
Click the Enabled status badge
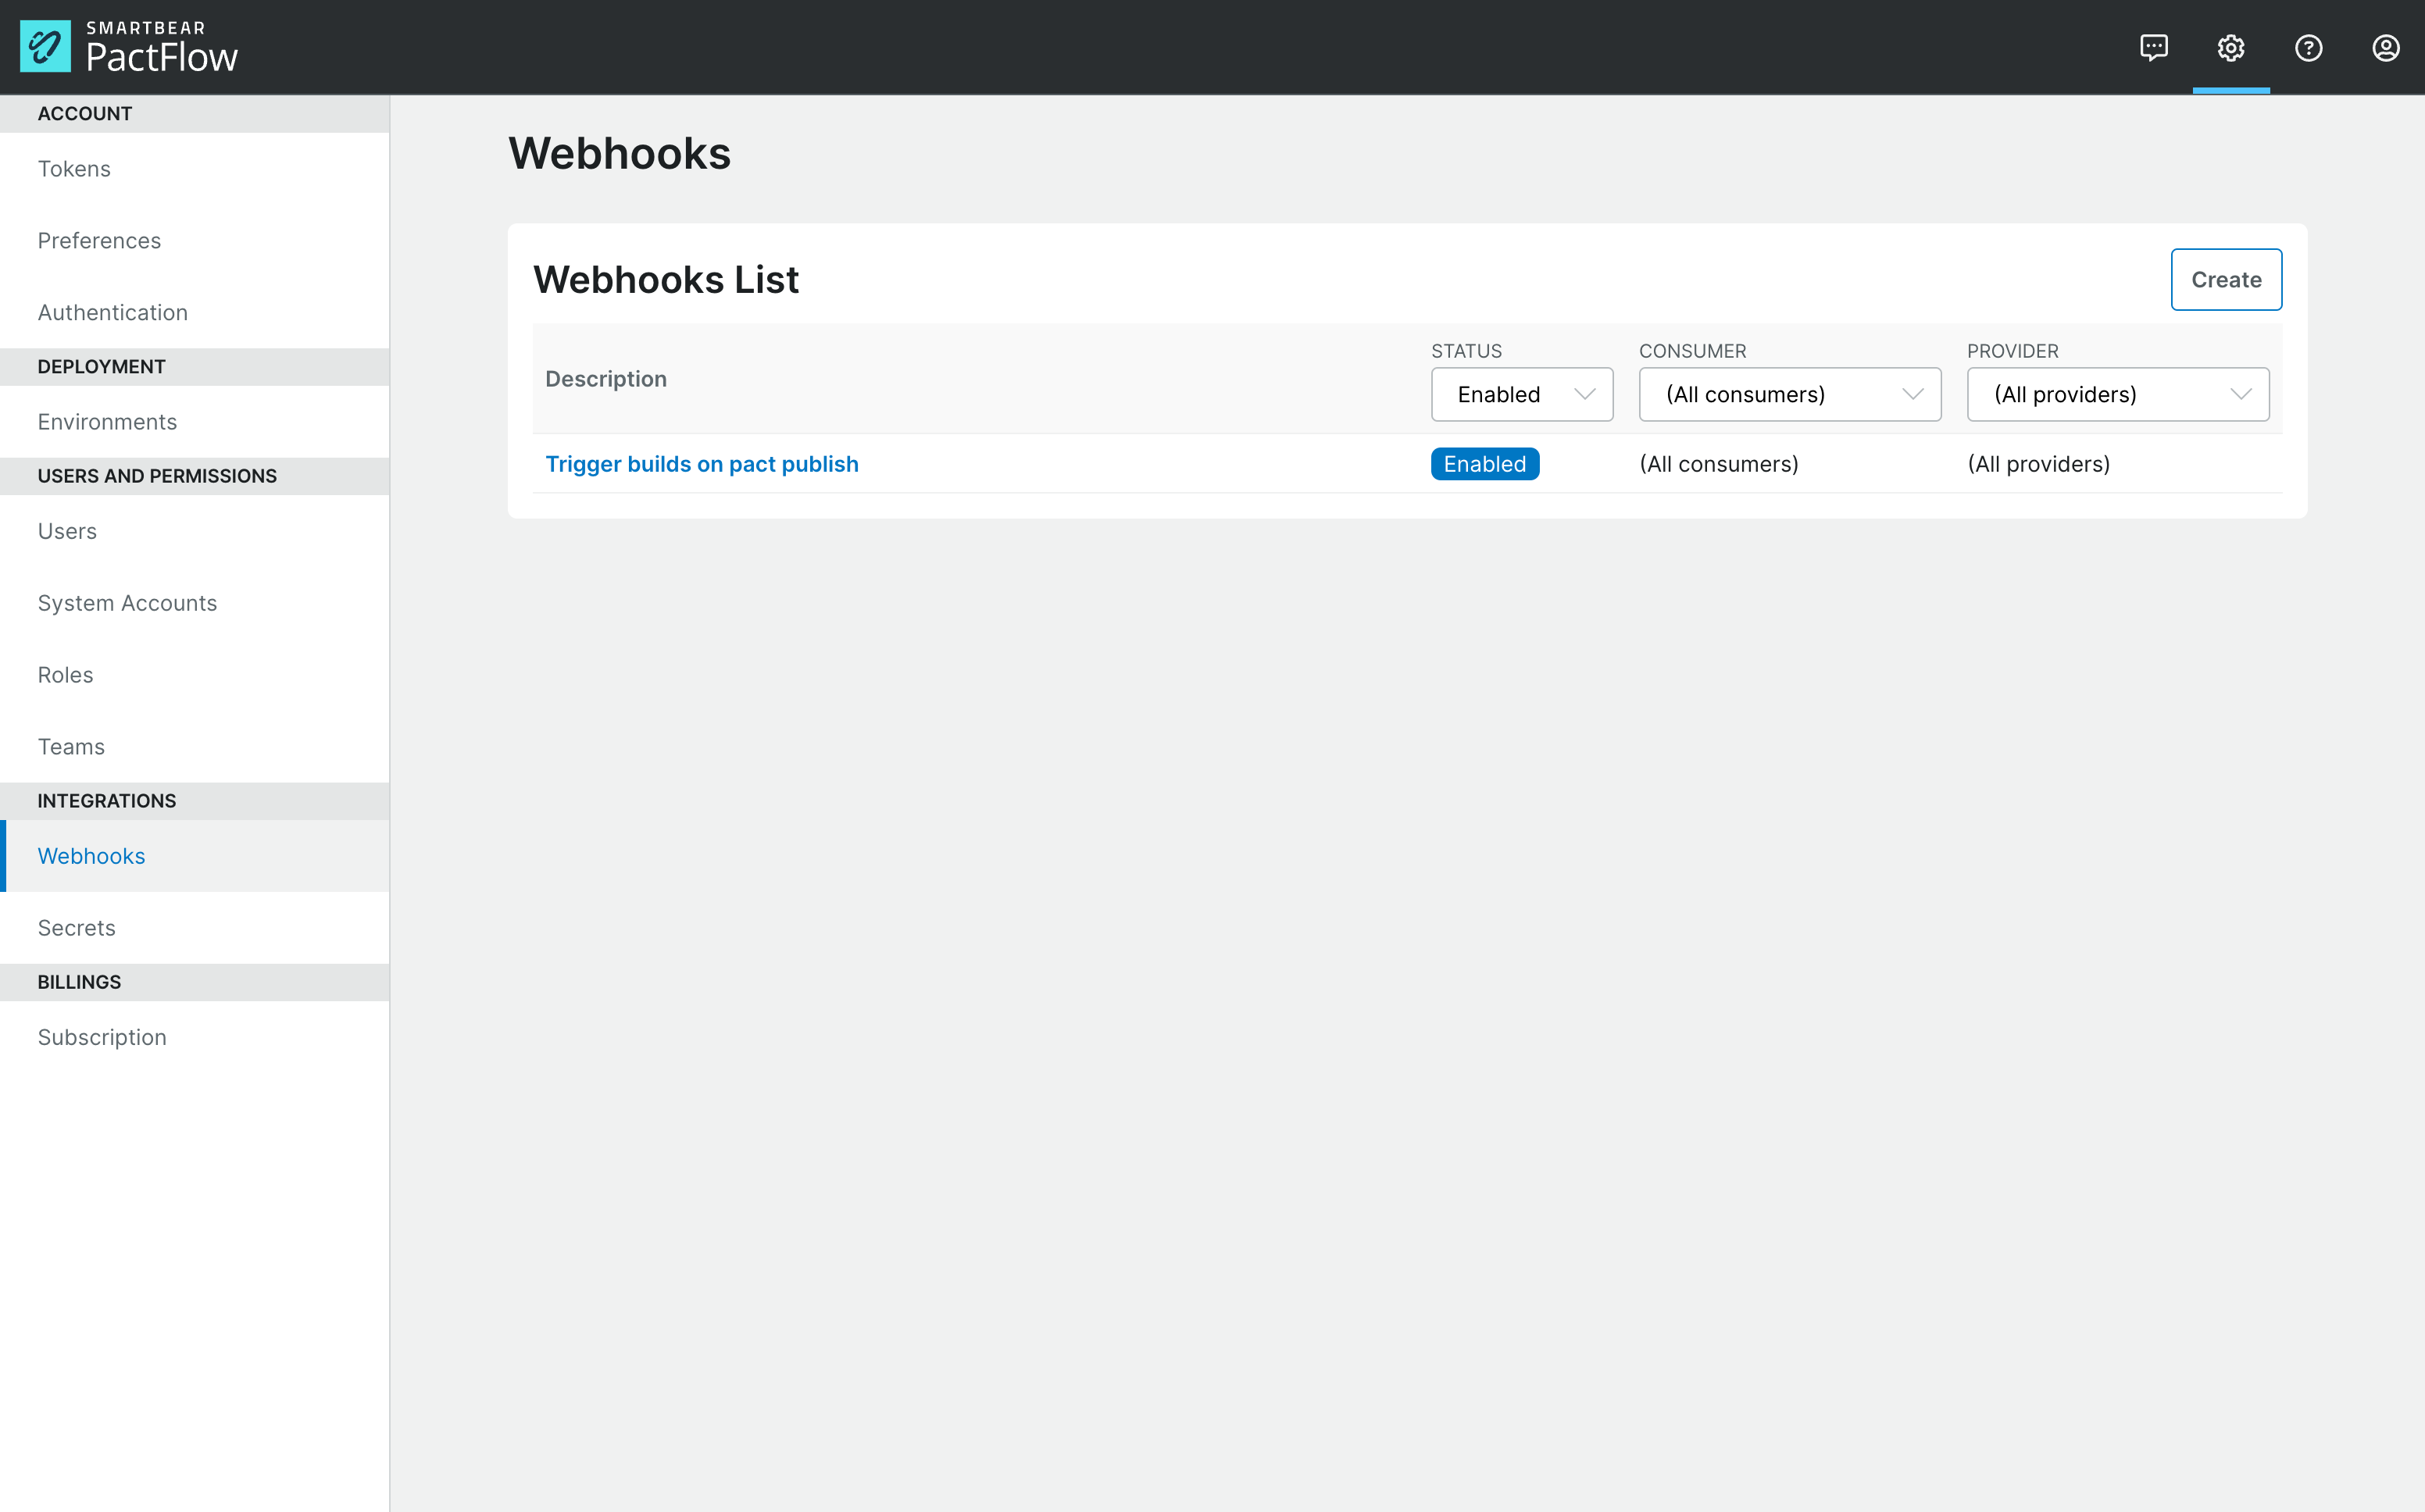click(x=1484, y=463)
